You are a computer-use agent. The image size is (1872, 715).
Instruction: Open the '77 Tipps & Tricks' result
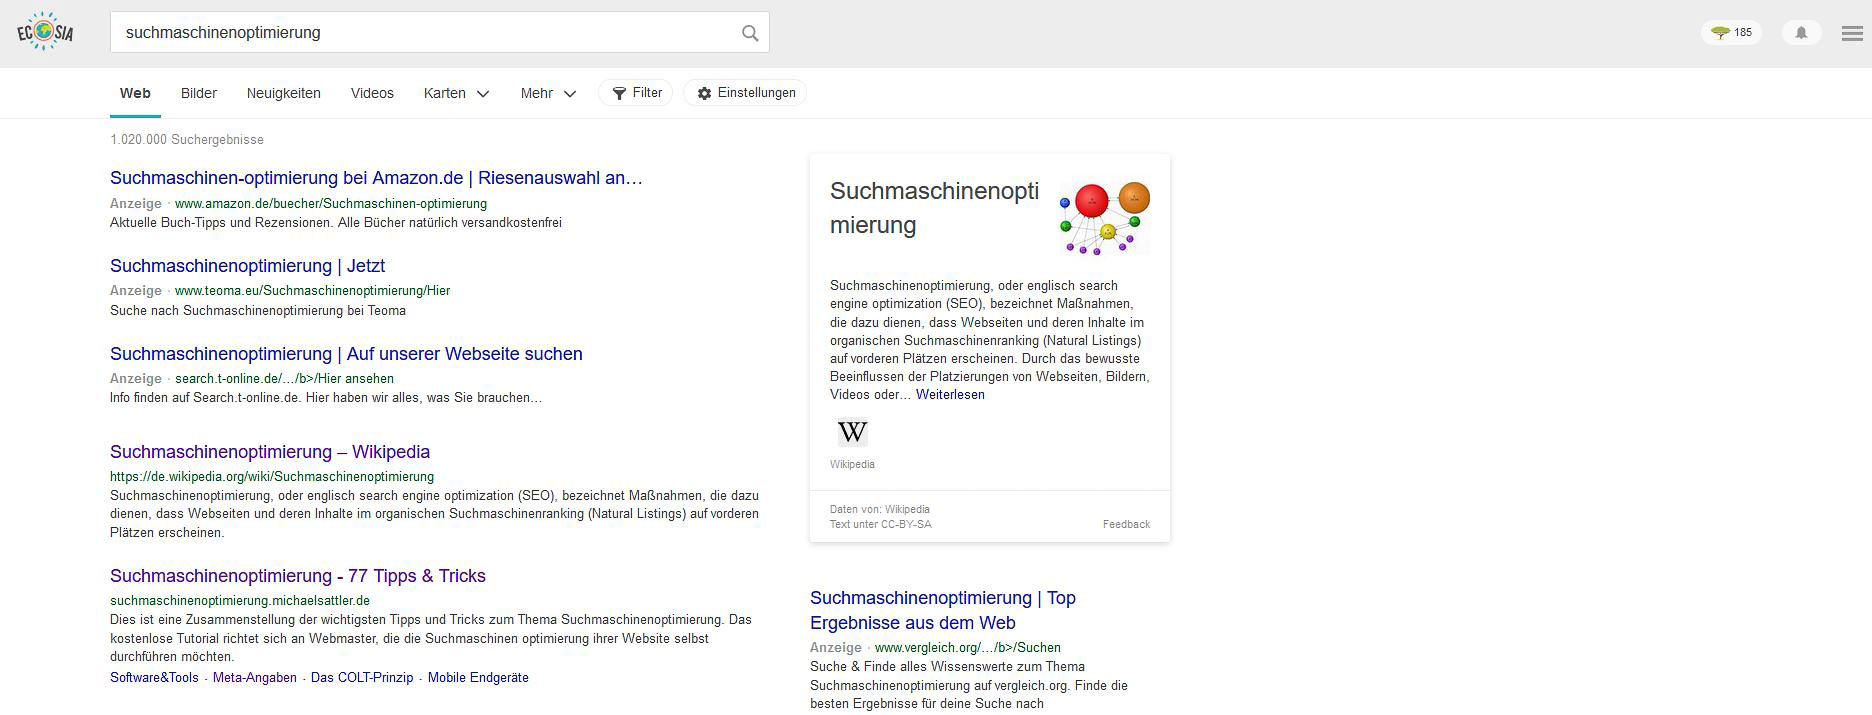298,576
